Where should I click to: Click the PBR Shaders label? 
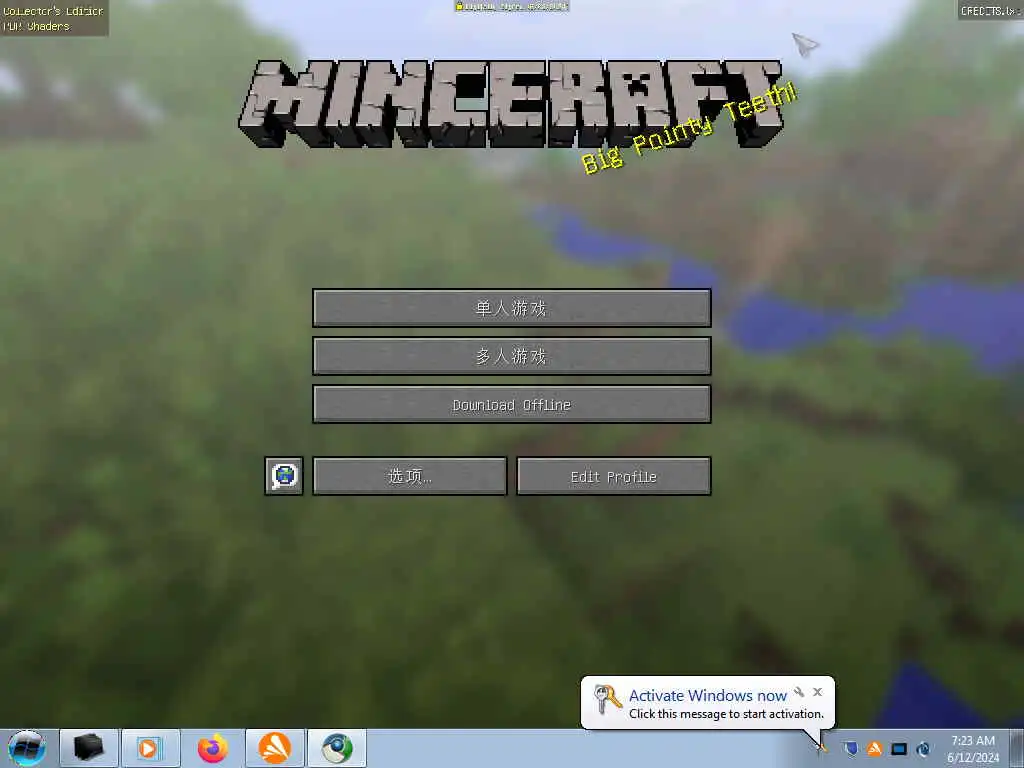[x=37, y=26]
